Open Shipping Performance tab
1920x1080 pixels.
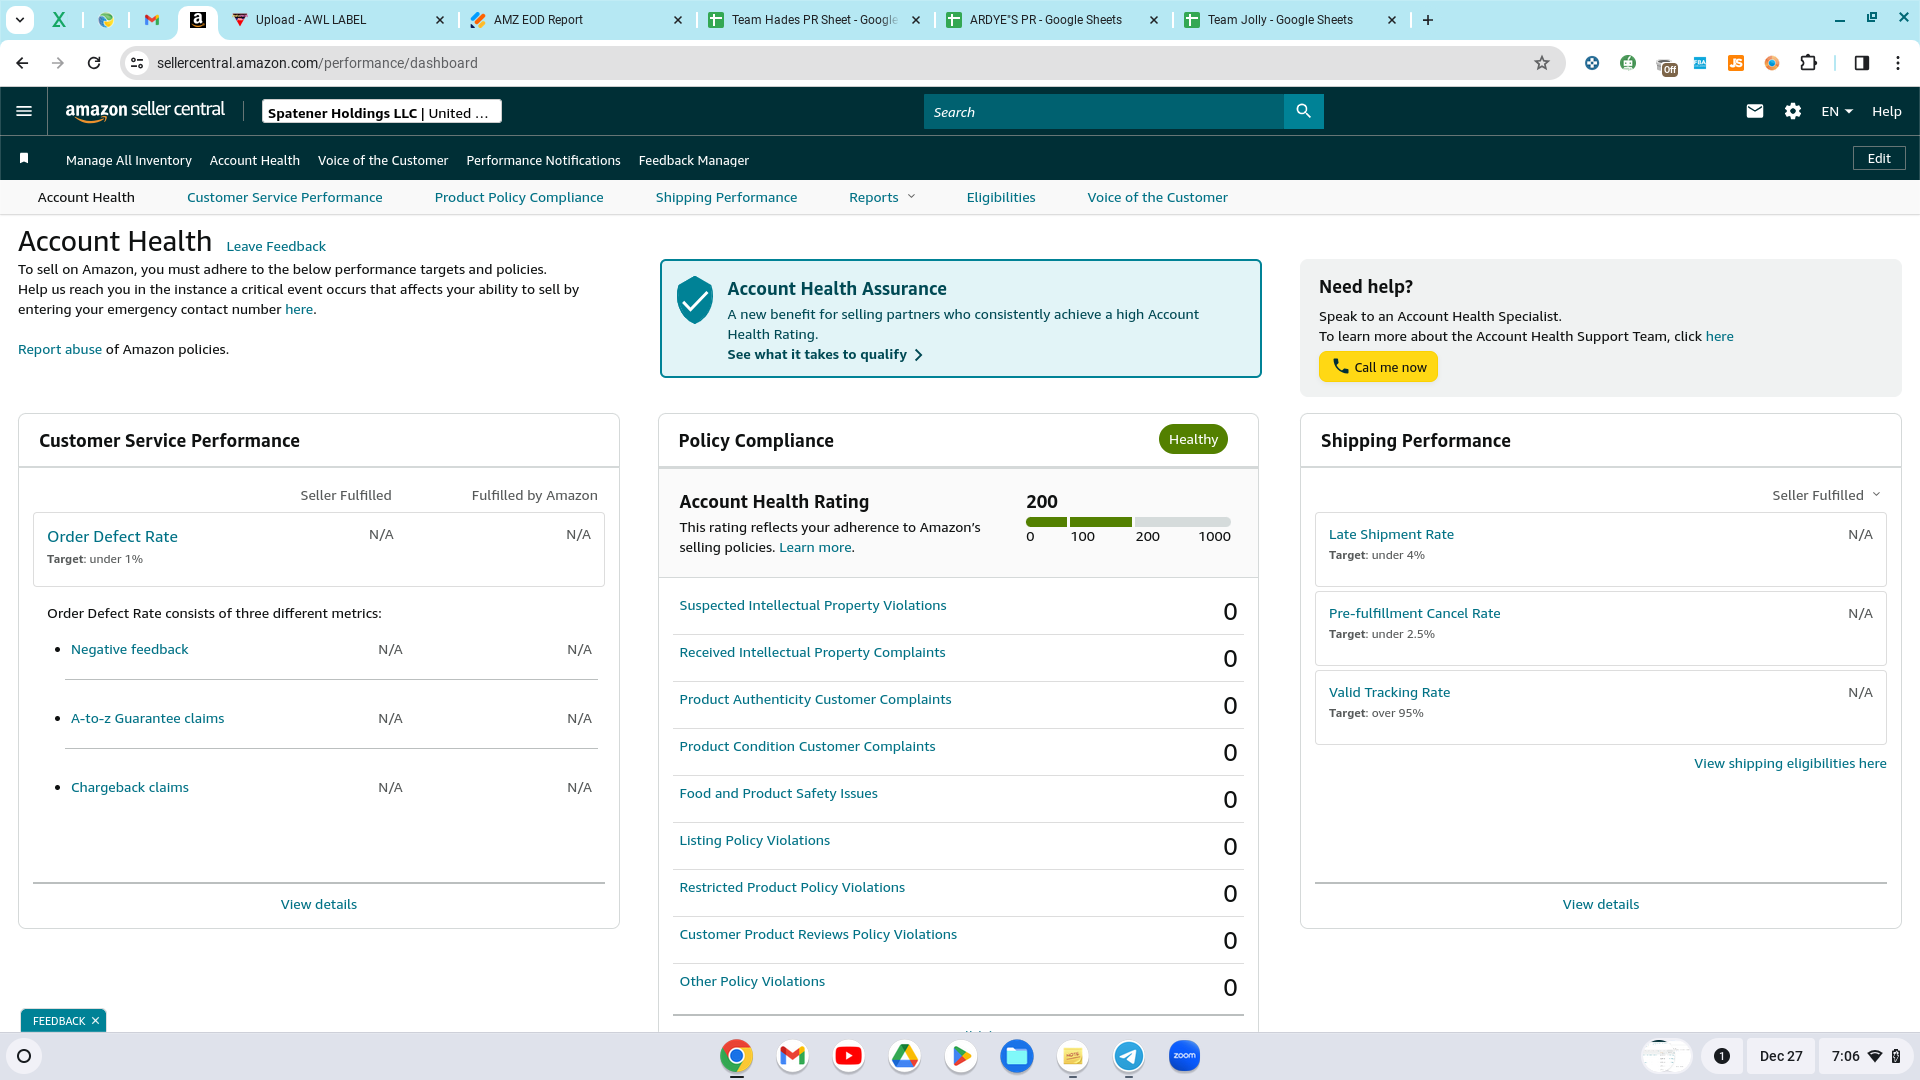pos(726,197)
